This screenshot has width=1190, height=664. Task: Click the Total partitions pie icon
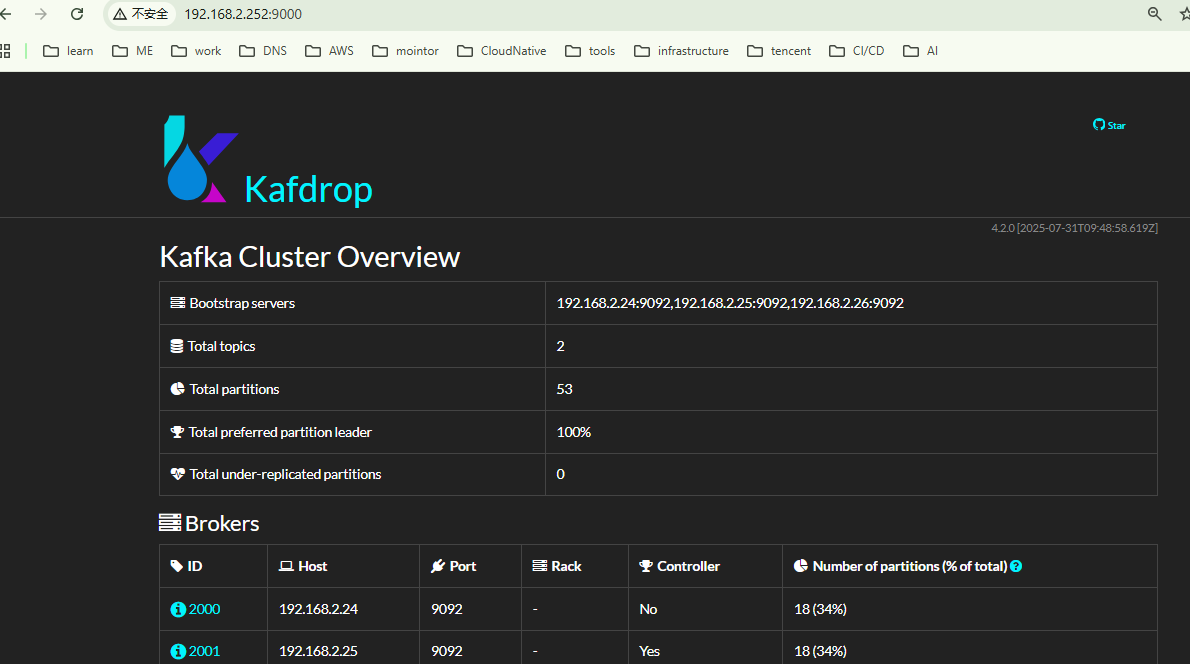(178, 389)
